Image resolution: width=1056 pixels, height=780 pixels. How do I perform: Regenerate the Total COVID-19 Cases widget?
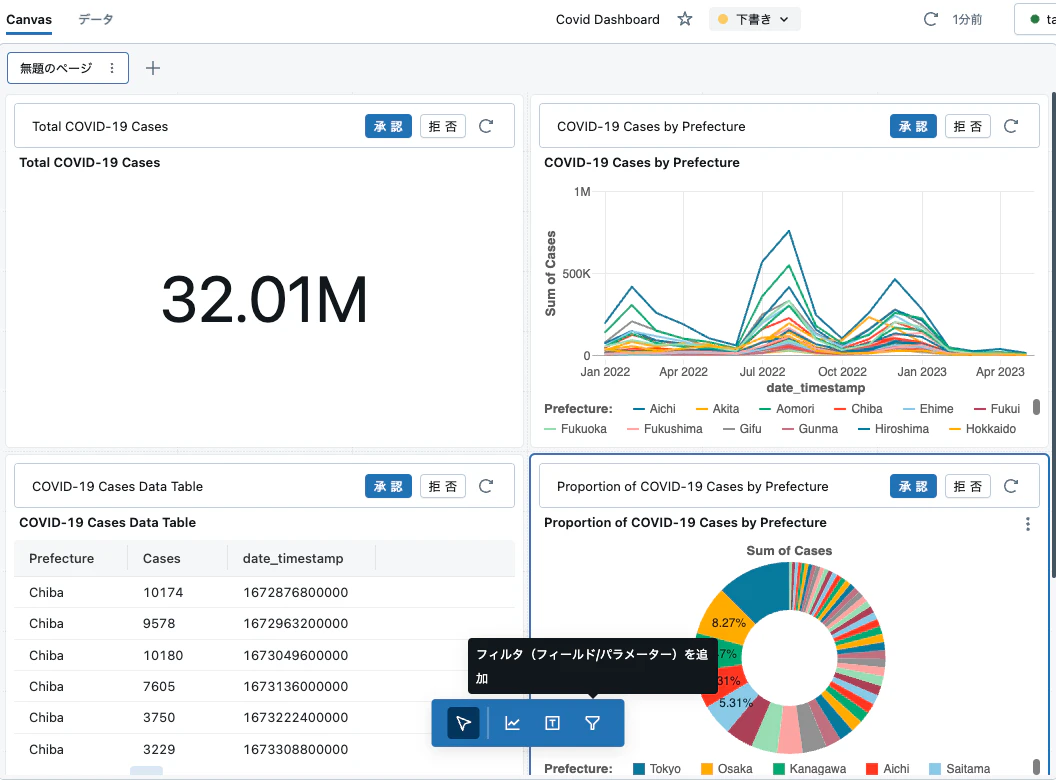pos(486,126)
